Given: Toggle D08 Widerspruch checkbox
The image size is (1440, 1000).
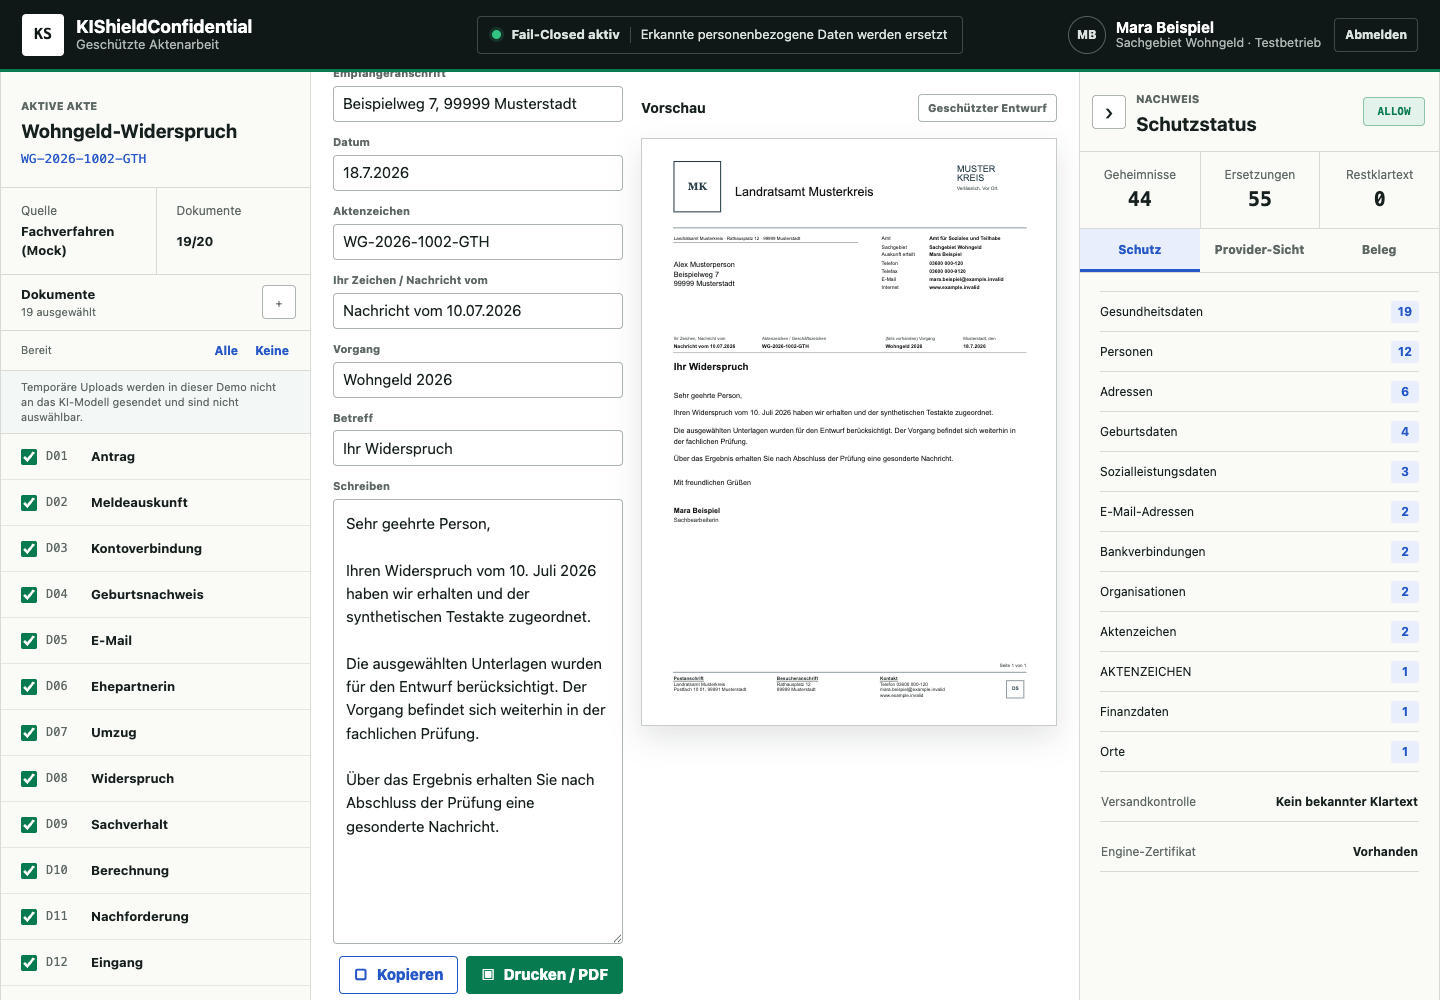Looking at the screenshot, I should [x=29, y=779].
